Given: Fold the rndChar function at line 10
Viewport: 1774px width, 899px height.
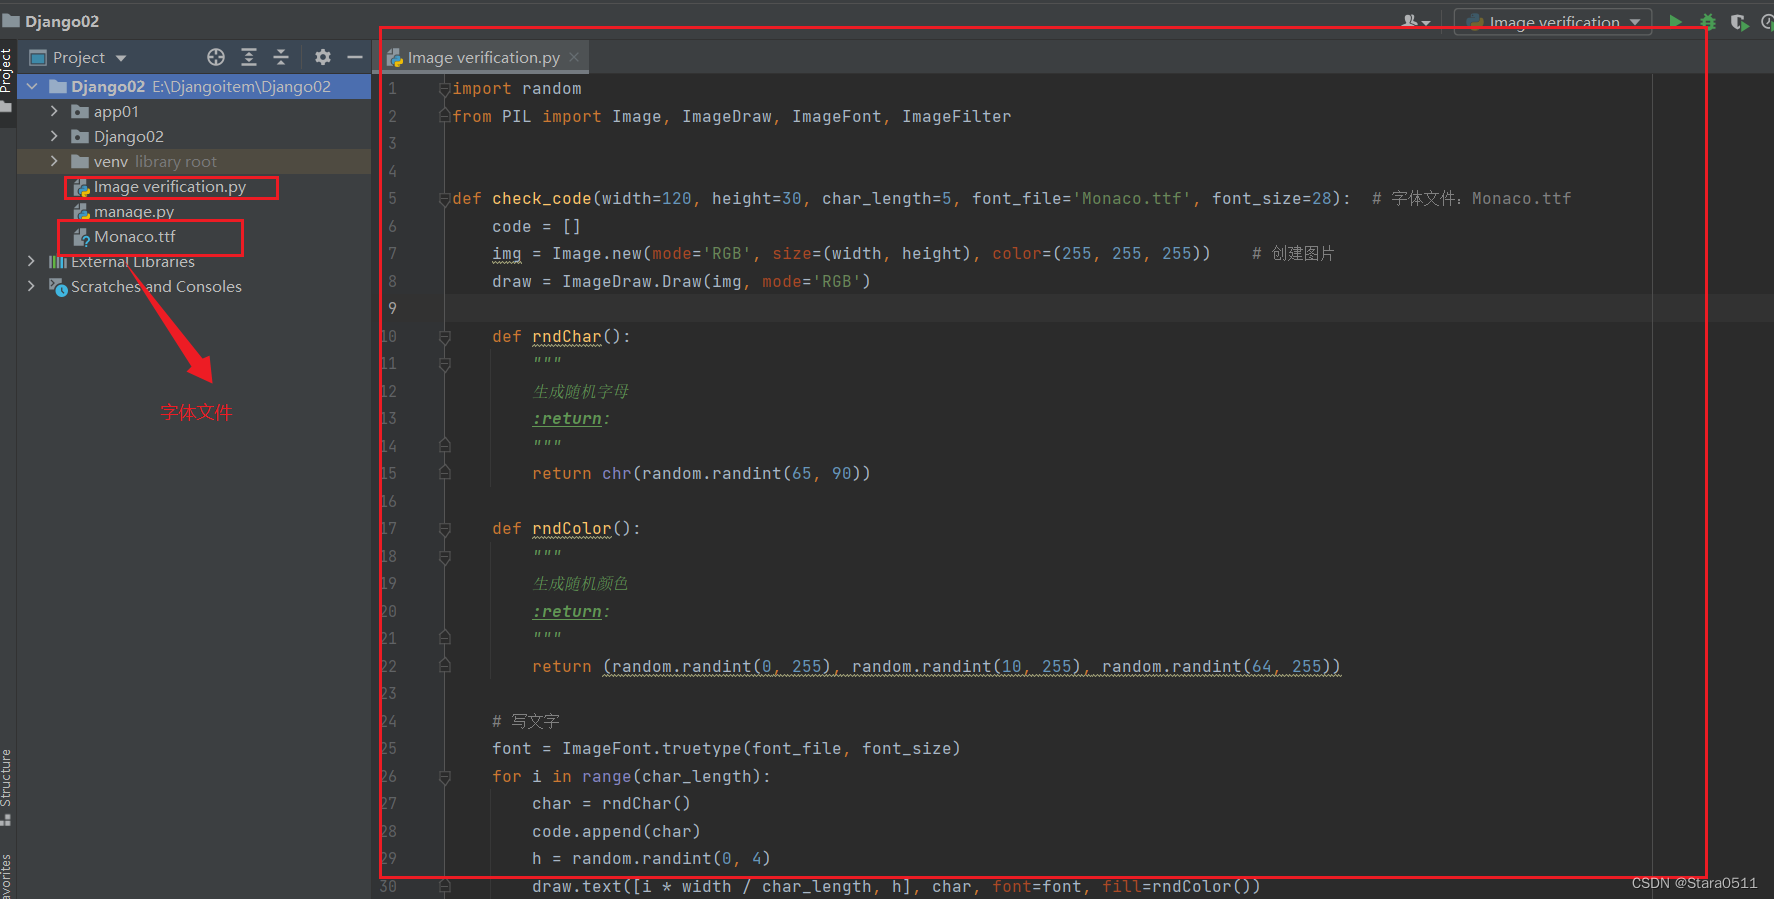Looking at the screenshot, I should tap(445, 337).
